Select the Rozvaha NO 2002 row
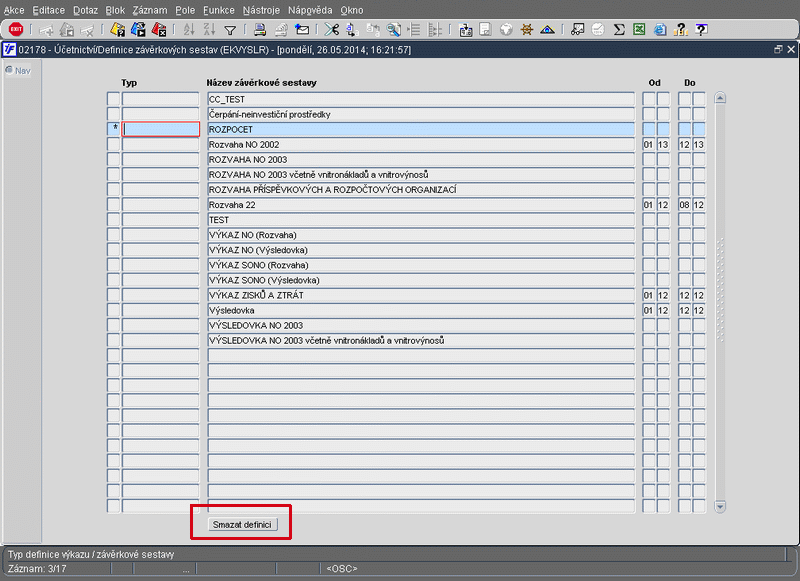The image size is (800, 581). pyautogui.click(x=421, y=144)
